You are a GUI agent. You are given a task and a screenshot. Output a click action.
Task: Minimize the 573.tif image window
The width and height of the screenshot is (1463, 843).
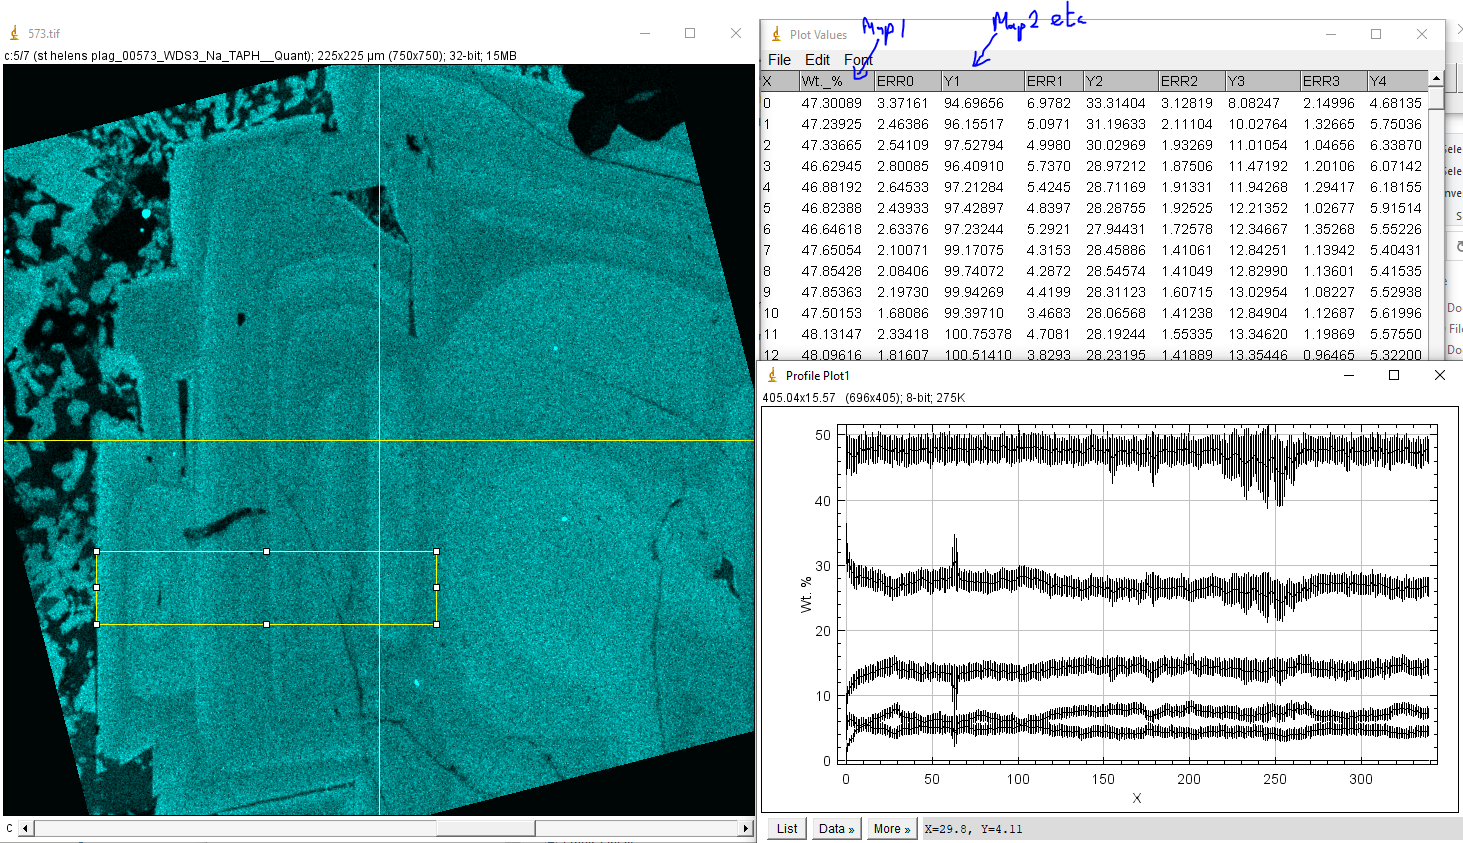point(644,33)
